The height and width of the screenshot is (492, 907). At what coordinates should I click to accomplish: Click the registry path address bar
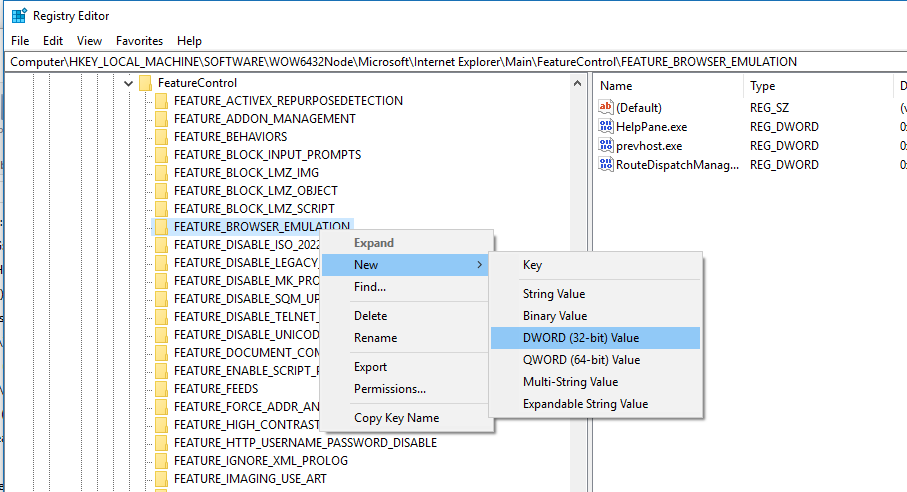(x=456, y=62)
